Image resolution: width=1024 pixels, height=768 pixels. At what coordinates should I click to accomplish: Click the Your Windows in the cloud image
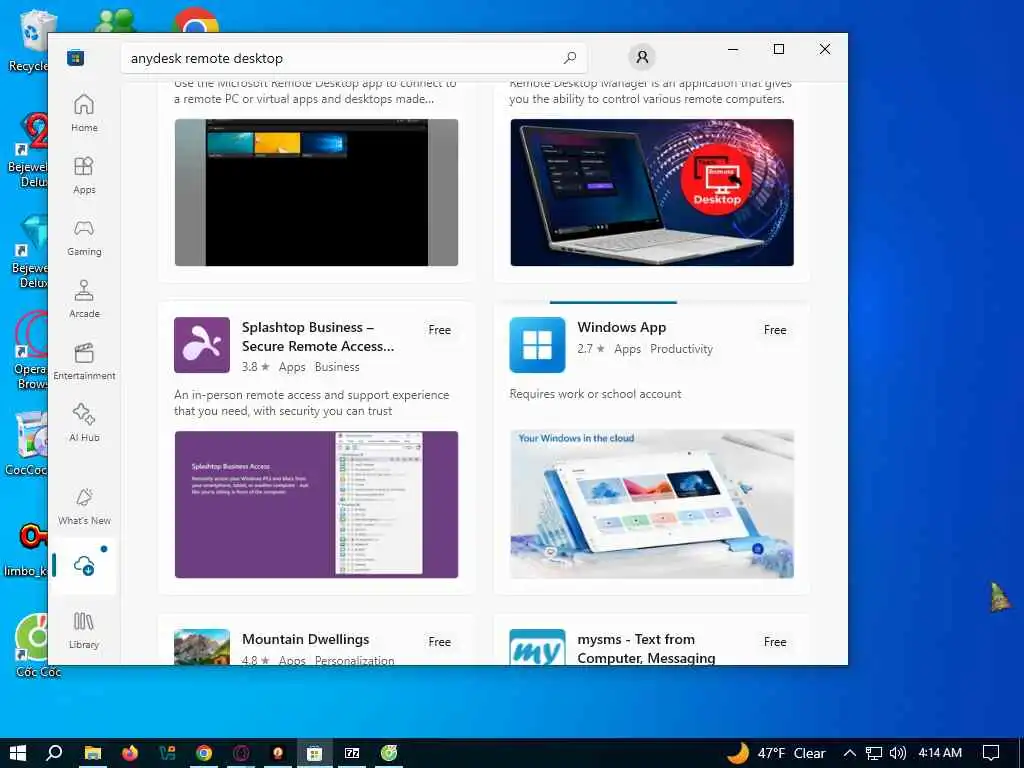(652, 504)
